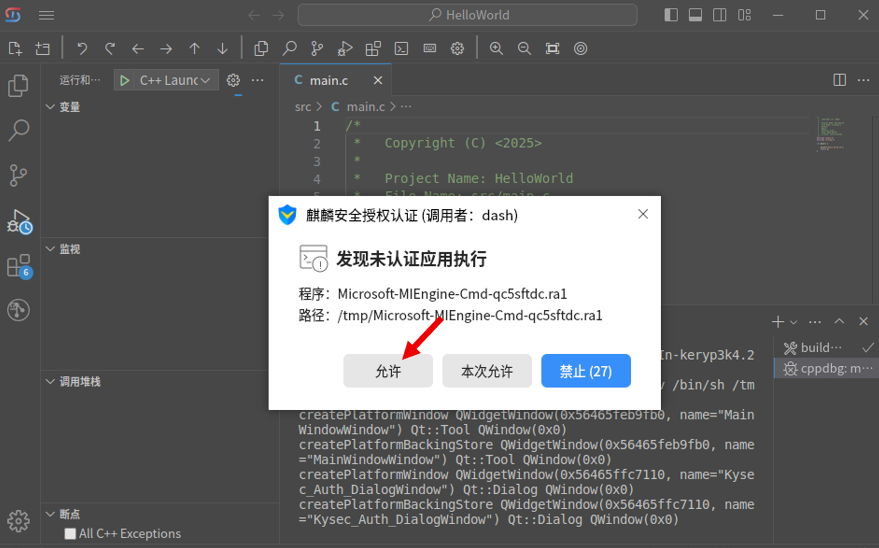This screenshot has height=548, width=879.
Task: Open launch.json via debug gear icon
Action: (x=233, y=81)
